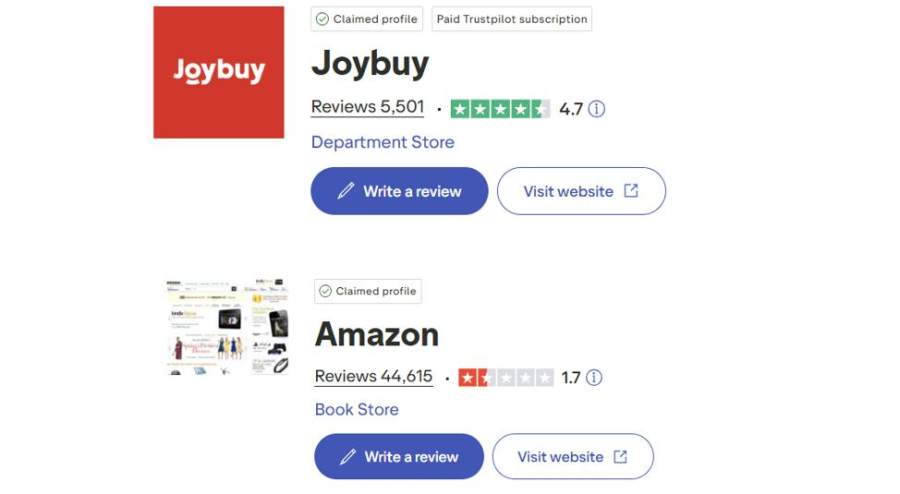
Task: Write a review for Joybuy
Action: pyautogui.click(x=399, y=191)
